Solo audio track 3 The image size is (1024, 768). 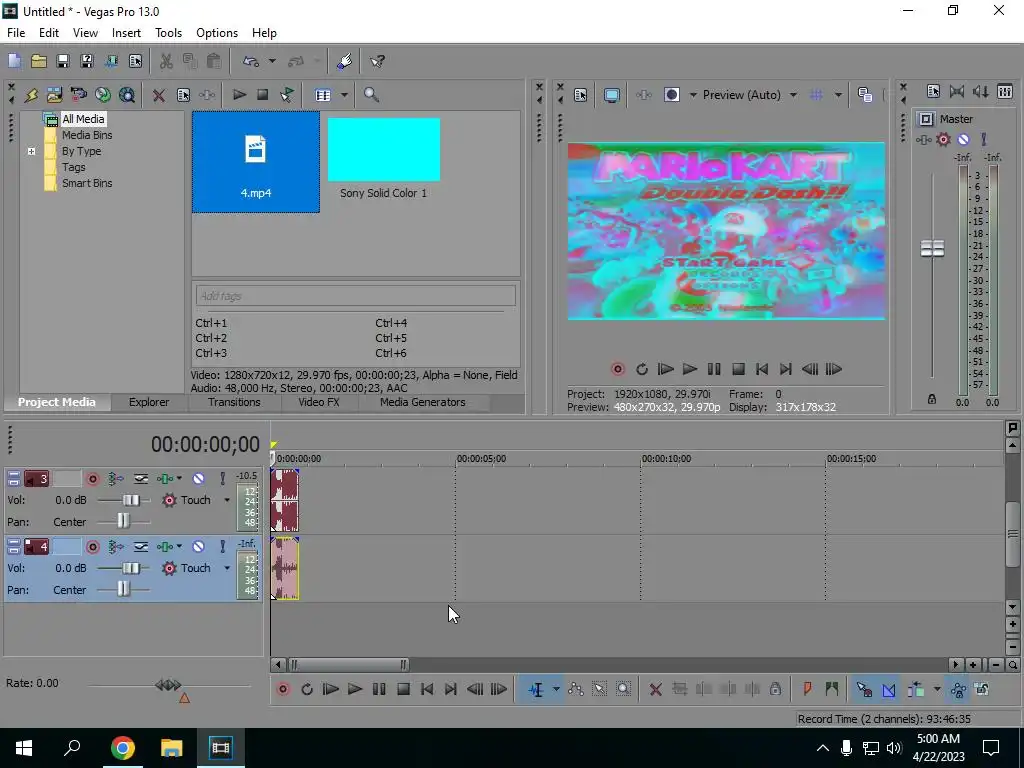point(222,479)
